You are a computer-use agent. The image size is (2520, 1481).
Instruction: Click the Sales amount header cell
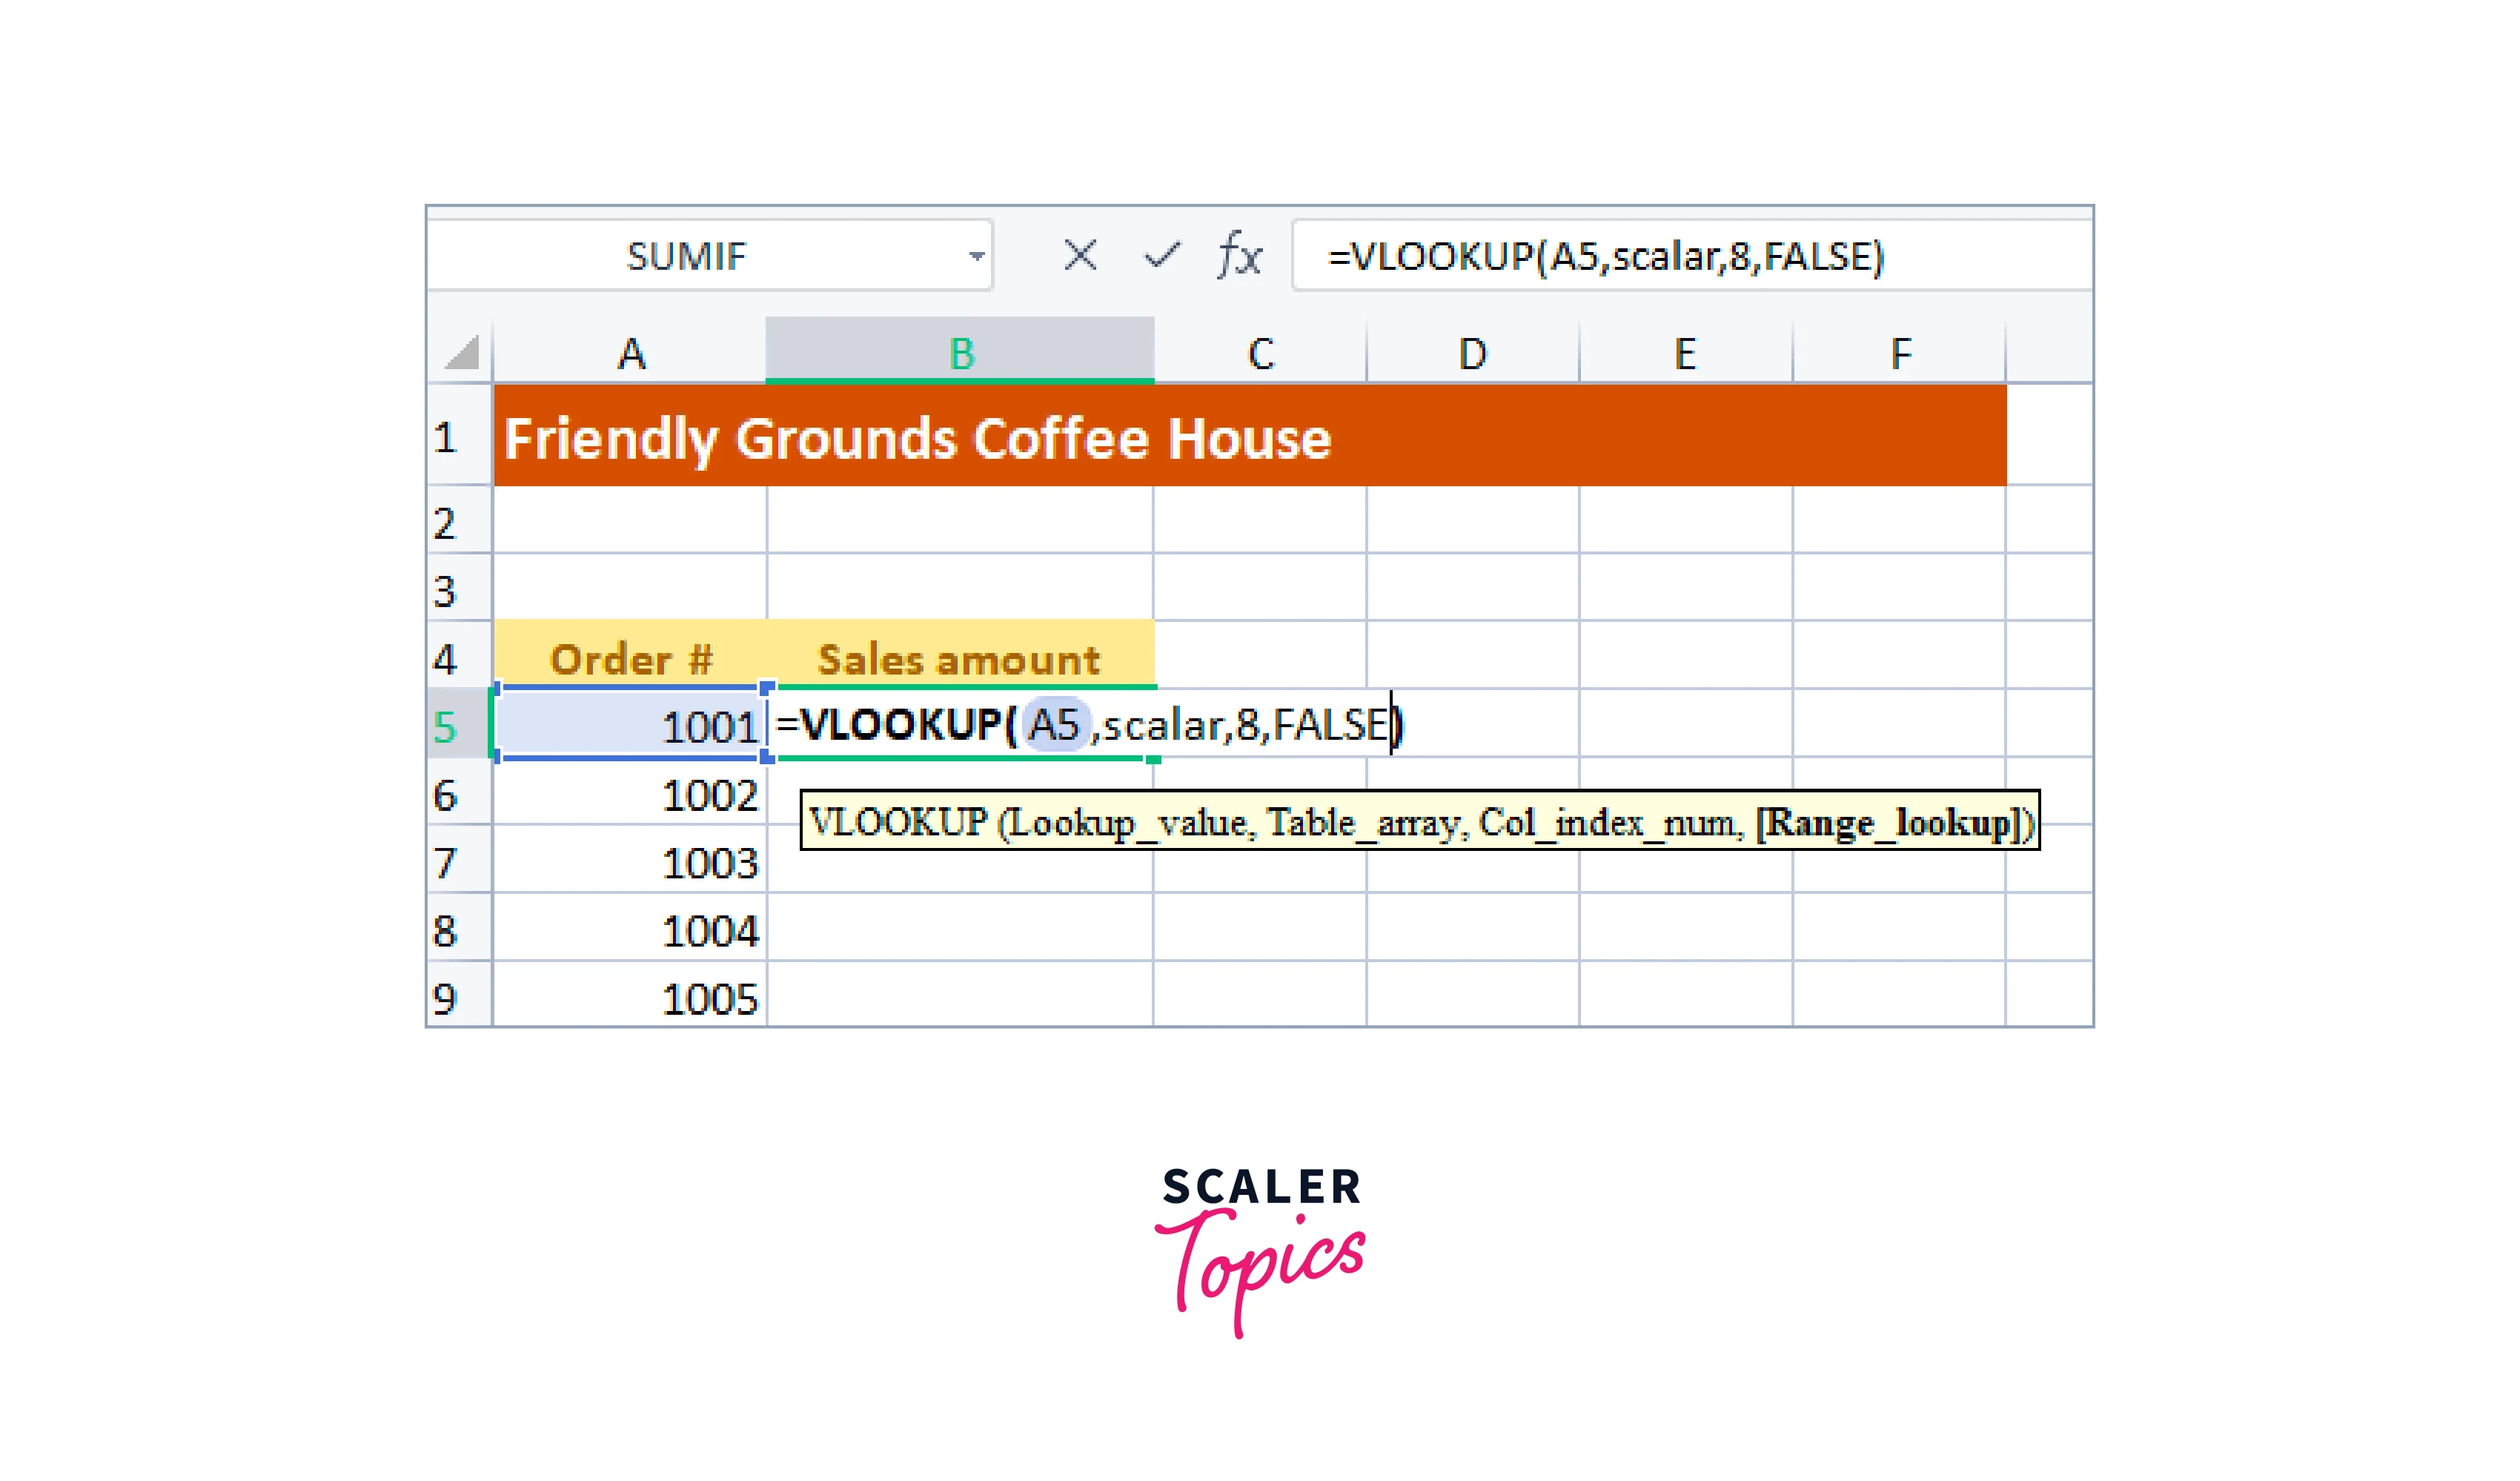point(958,659)
